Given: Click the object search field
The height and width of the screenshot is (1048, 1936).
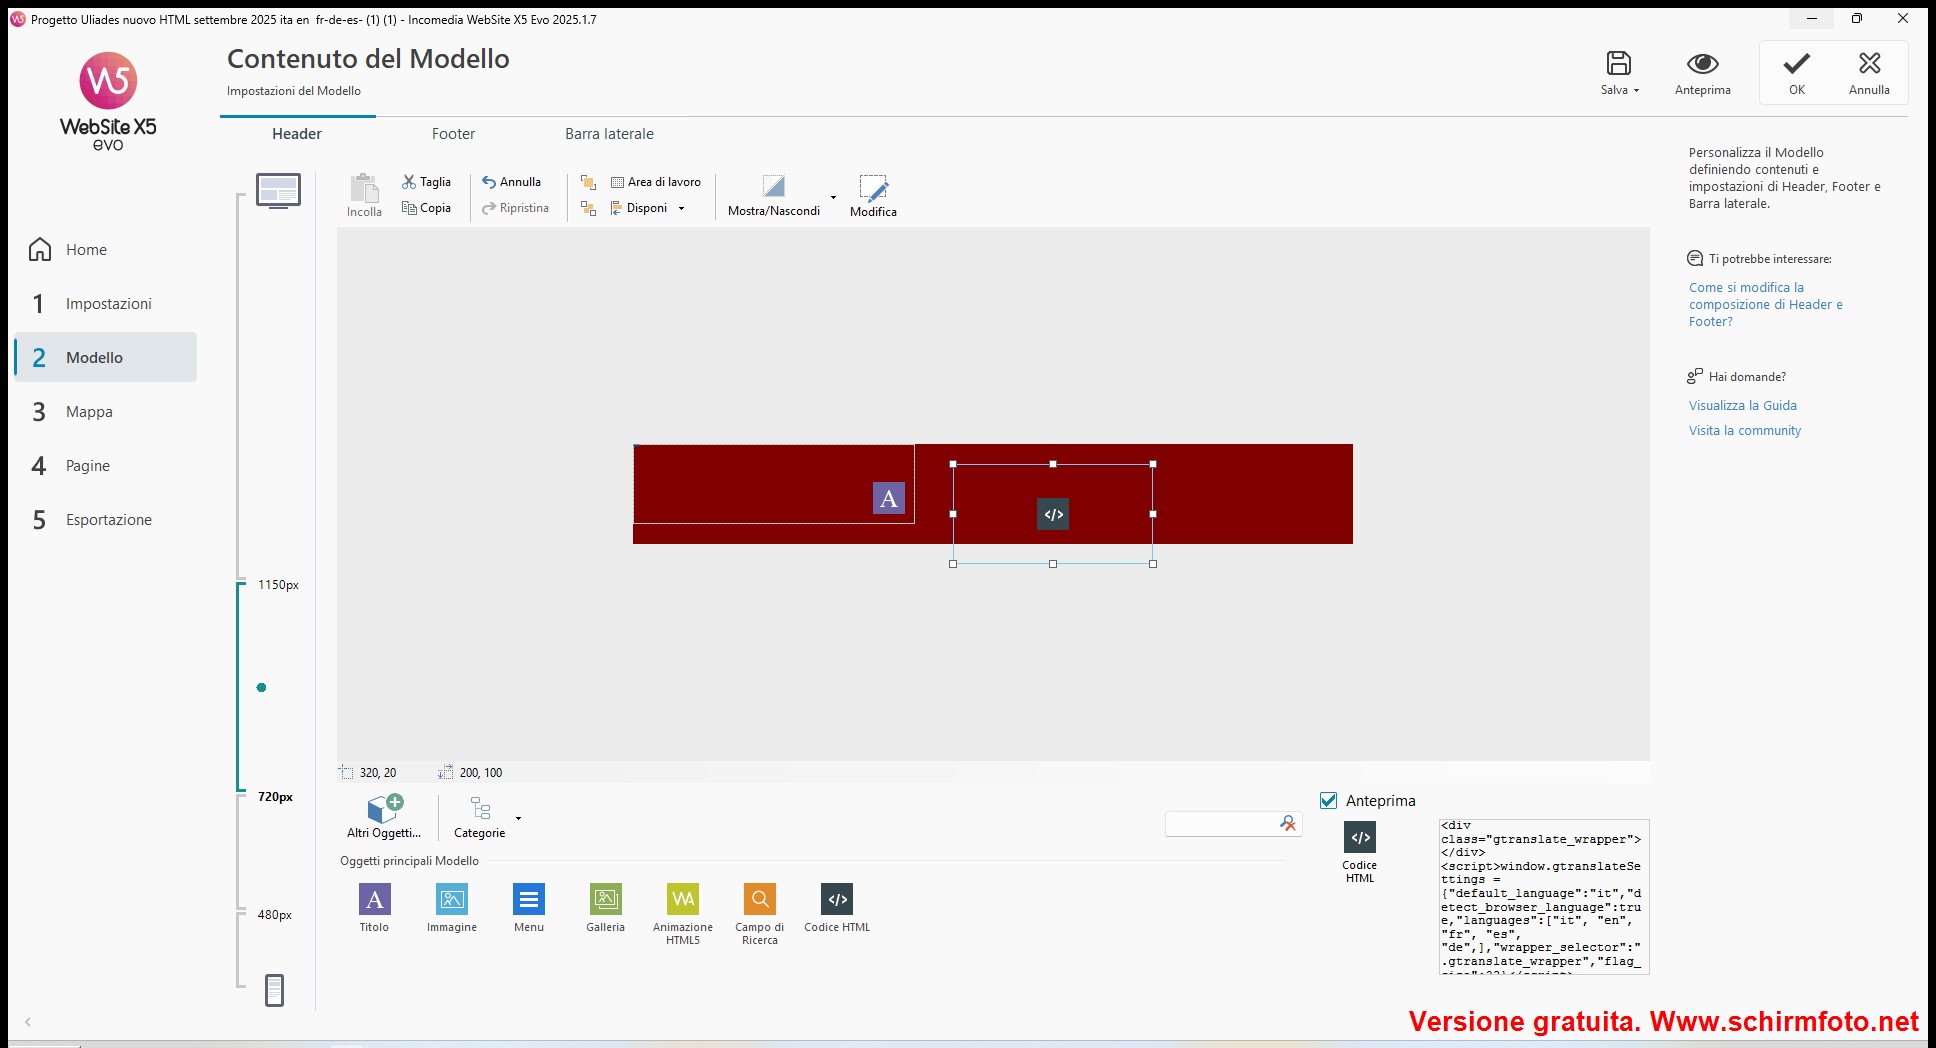Looking at the screenshot, I should [1221, 823].
